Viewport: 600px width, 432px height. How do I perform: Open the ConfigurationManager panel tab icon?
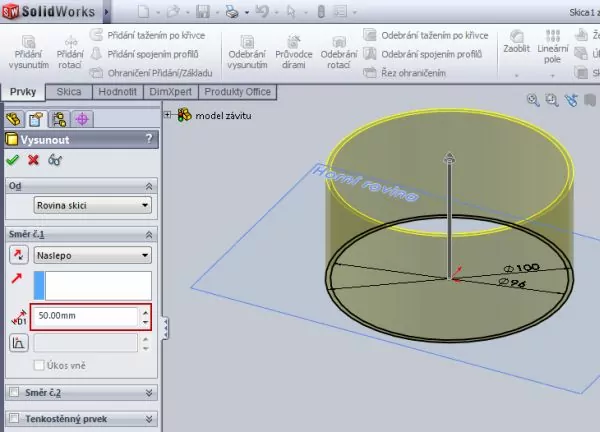click(x=58, y=118)
